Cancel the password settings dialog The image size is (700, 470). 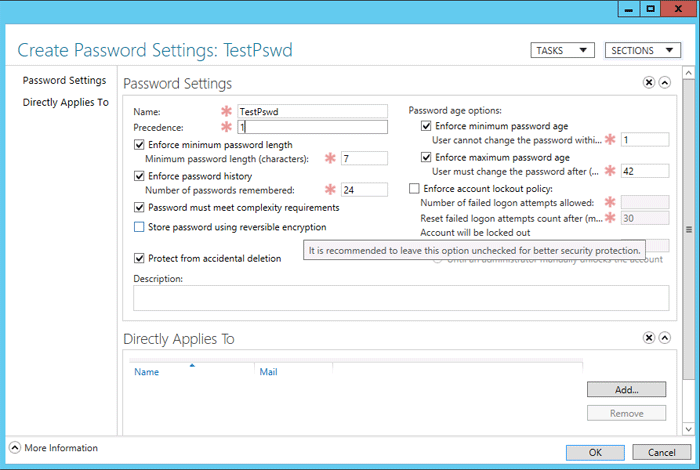661,452
